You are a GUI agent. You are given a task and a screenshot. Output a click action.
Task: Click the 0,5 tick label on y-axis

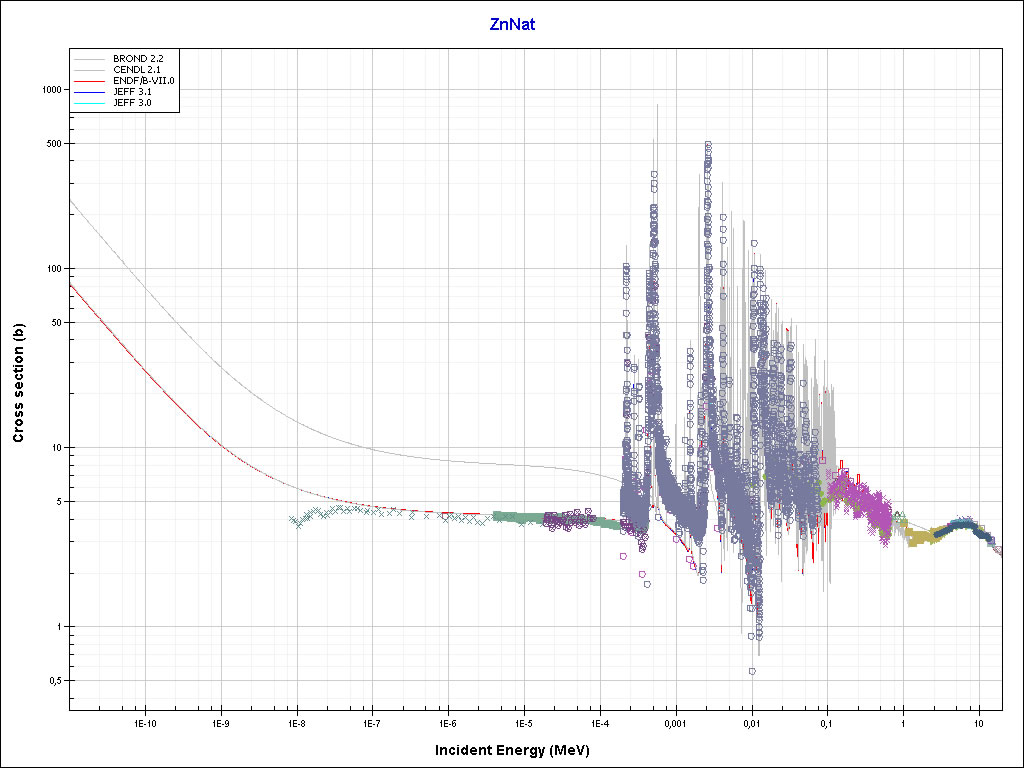[x=56, y=681]
